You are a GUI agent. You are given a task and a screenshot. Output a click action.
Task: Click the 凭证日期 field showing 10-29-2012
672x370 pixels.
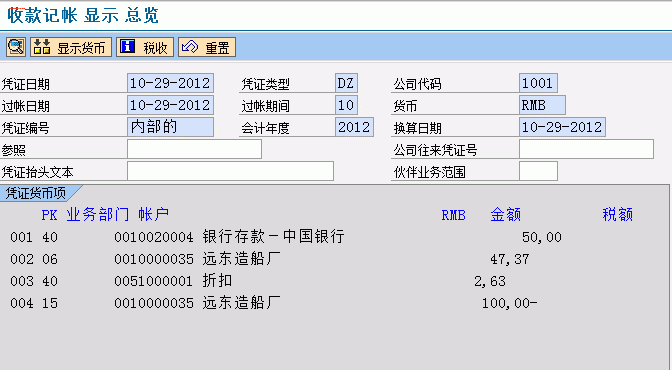pos(170,83)
